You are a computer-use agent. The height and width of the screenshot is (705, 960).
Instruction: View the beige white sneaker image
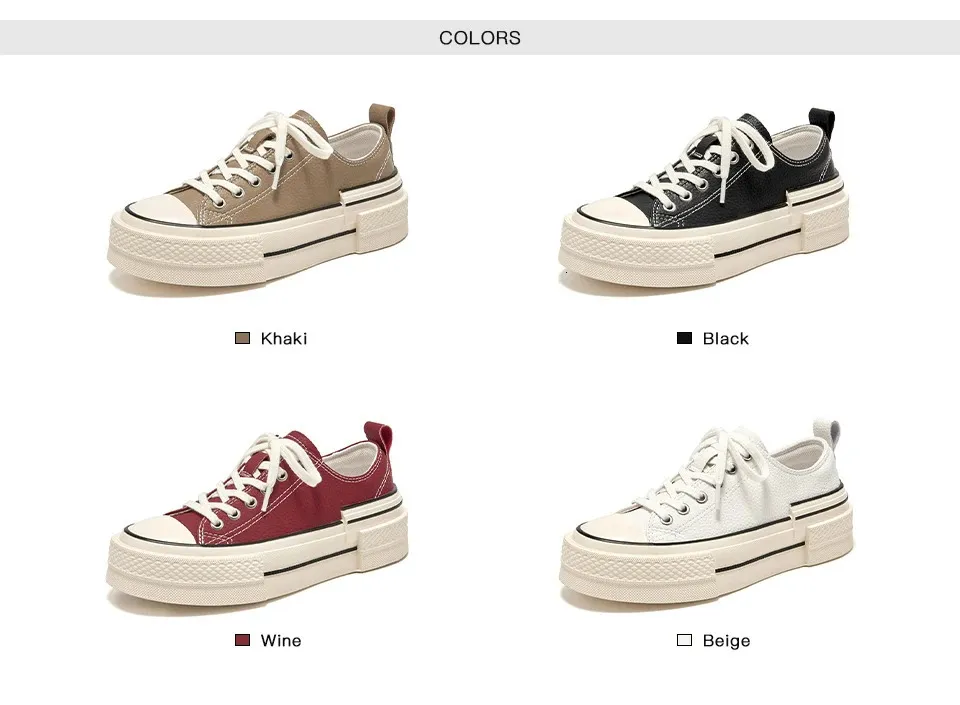point(705,516)
